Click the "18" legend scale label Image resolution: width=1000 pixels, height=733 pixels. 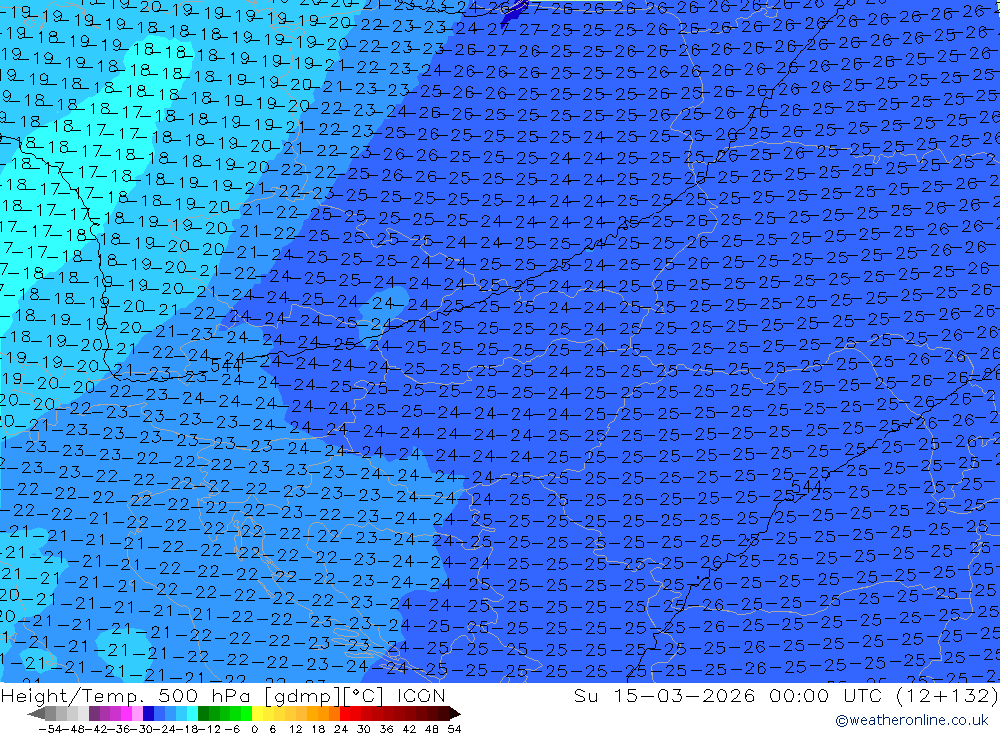[318, 729]
